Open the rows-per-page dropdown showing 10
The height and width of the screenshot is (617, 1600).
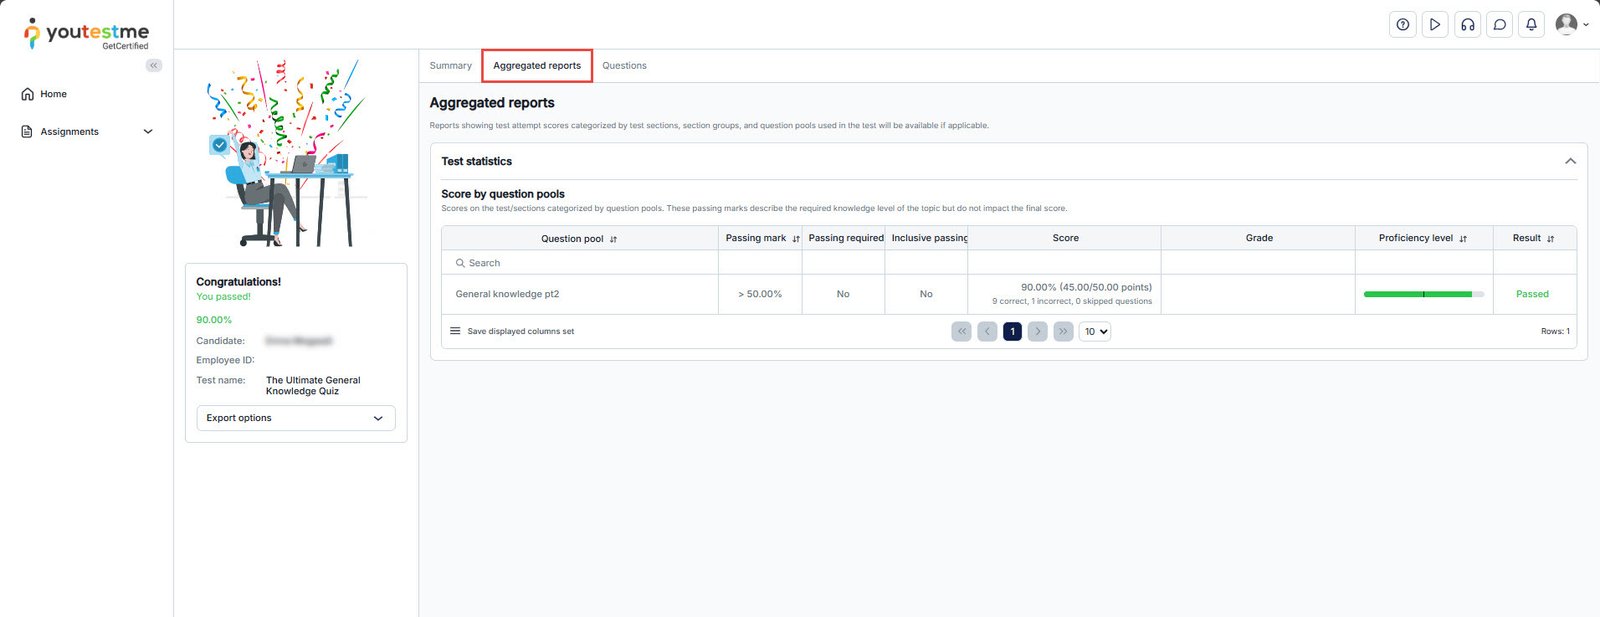pyautogui.click(x=1095, y=331)
